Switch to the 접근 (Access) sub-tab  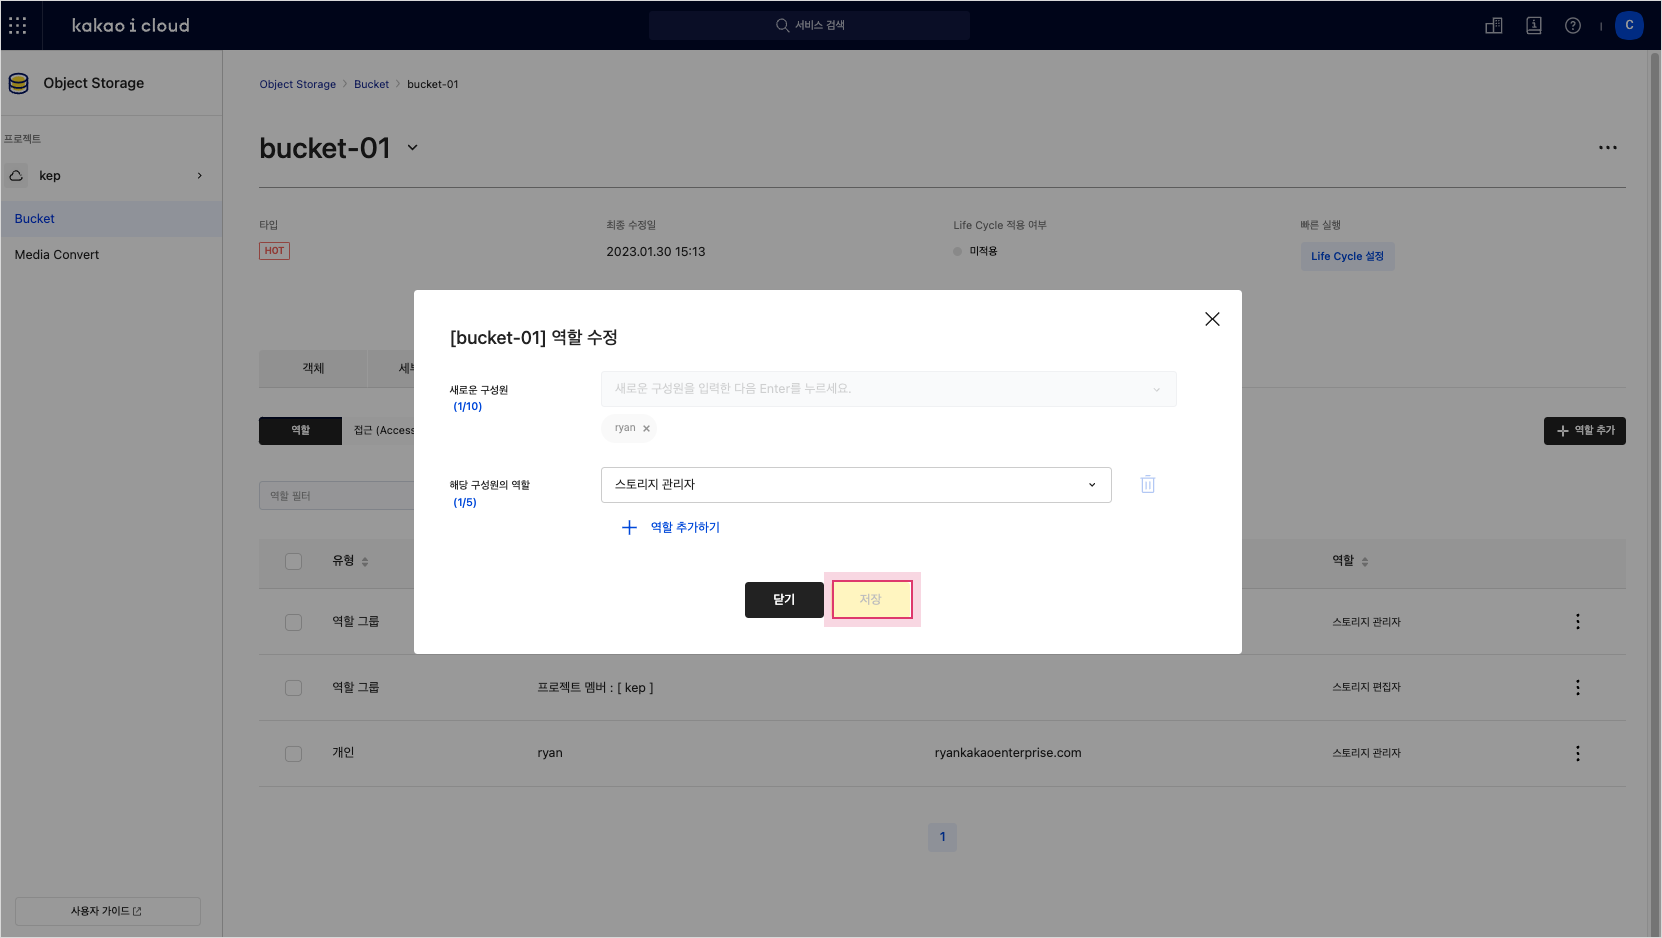[x=383, y=431]
